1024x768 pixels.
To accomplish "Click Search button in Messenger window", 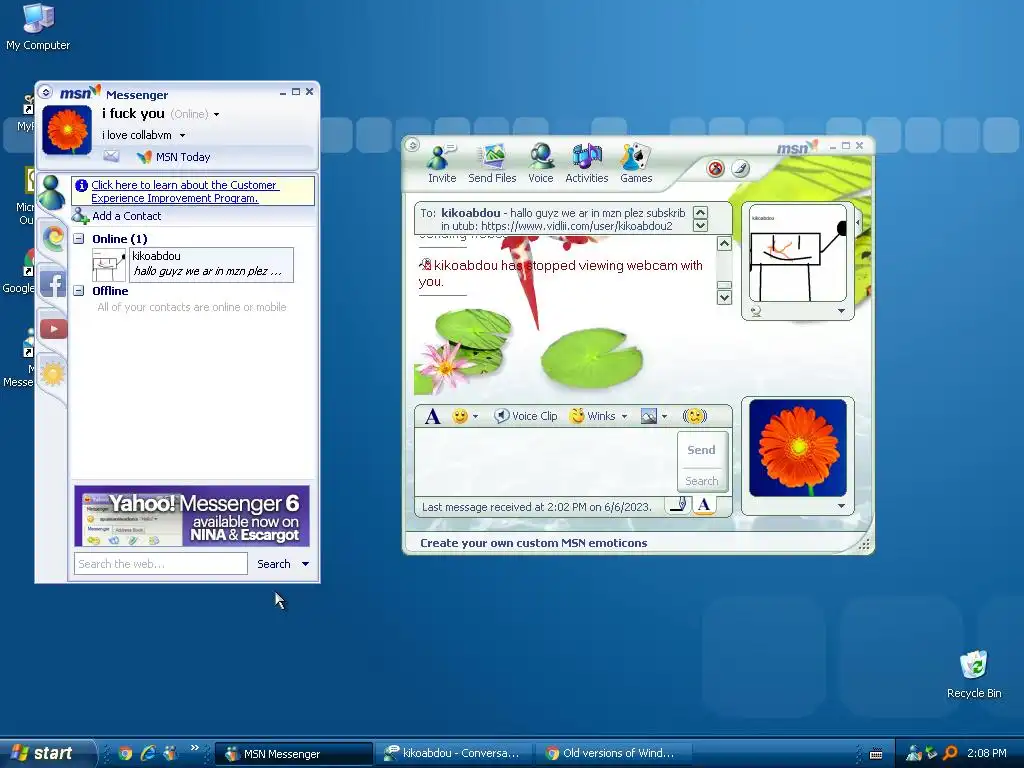I will (x=274, y=564).
